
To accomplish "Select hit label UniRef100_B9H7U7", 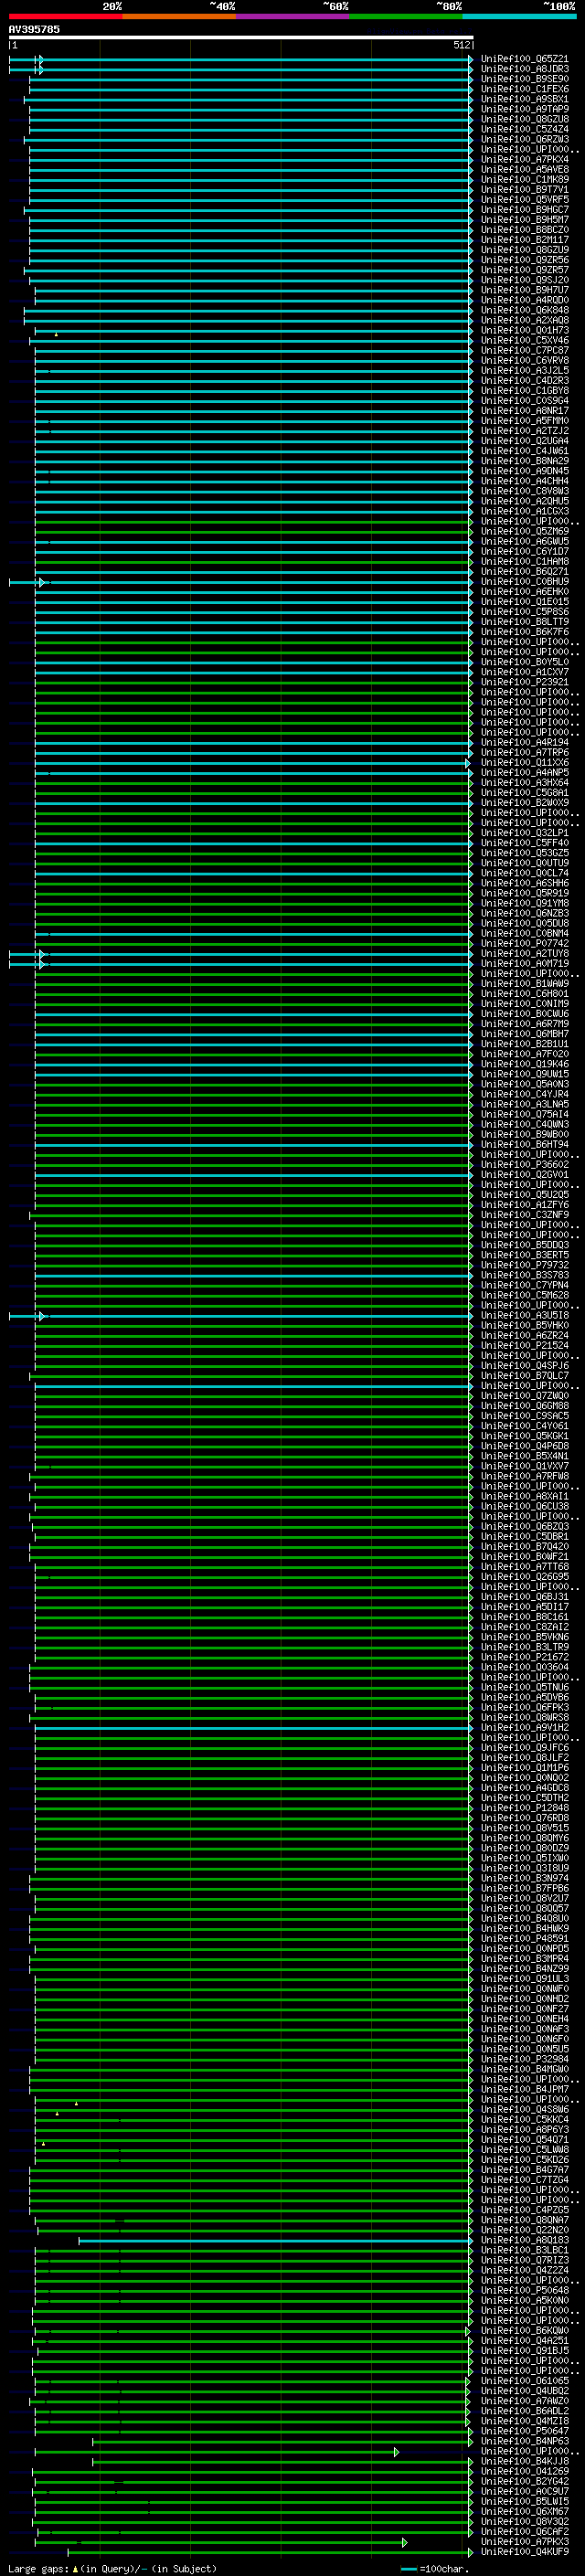I will click(524, 290).
